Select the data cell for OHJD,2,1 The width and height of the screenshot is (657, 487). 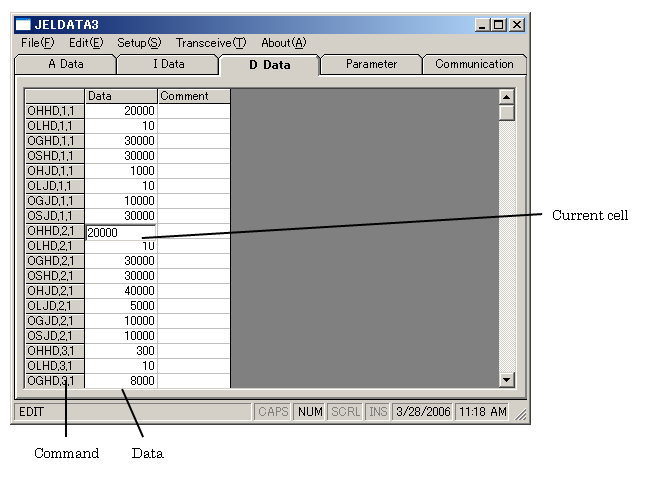point(121,291)
